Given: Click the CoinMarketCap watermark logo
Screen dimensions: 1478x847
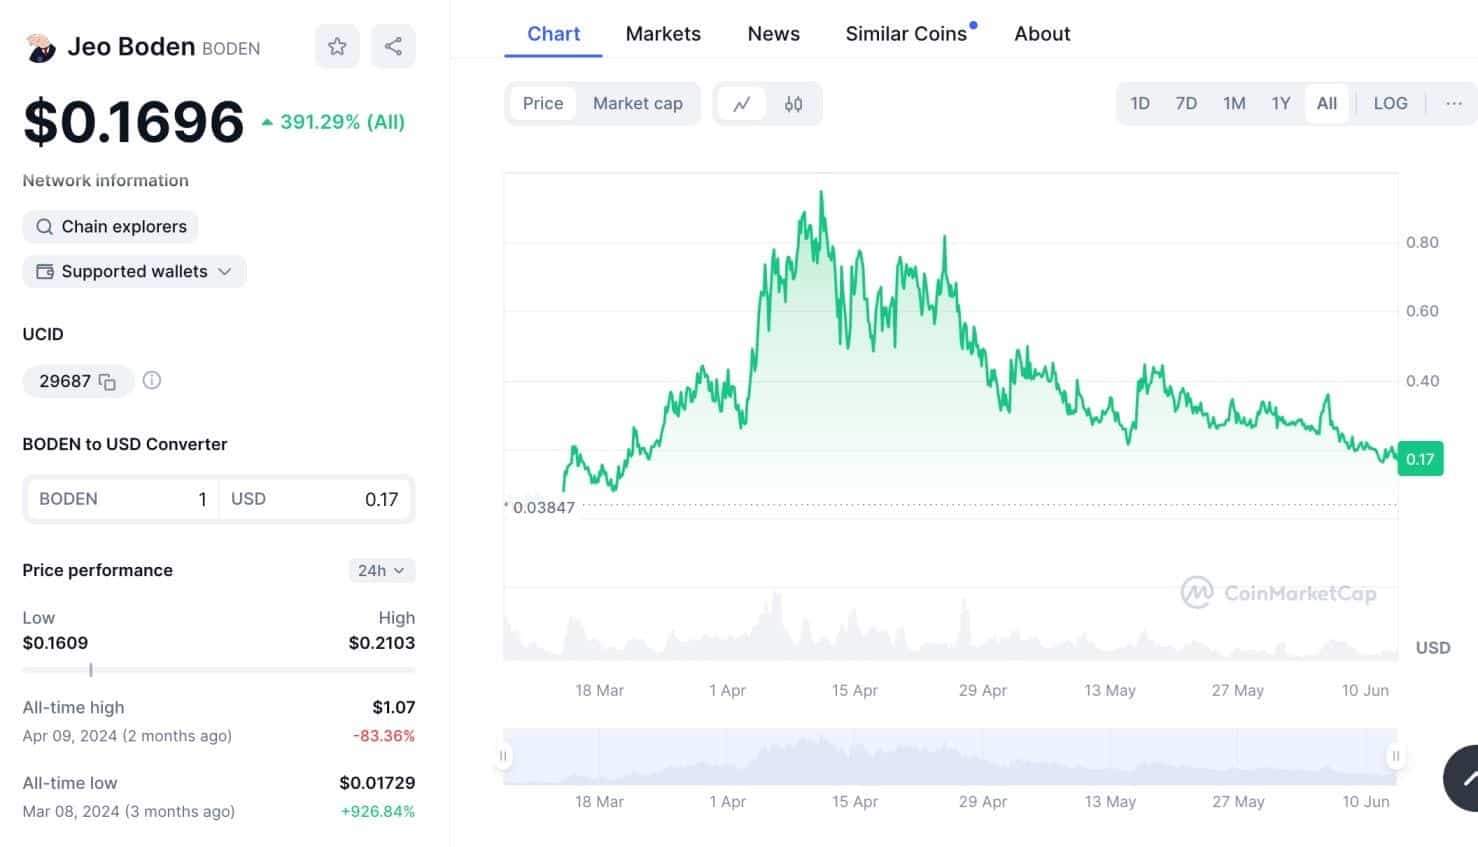Looking at the screenshot, I should tap(1278, 593).
